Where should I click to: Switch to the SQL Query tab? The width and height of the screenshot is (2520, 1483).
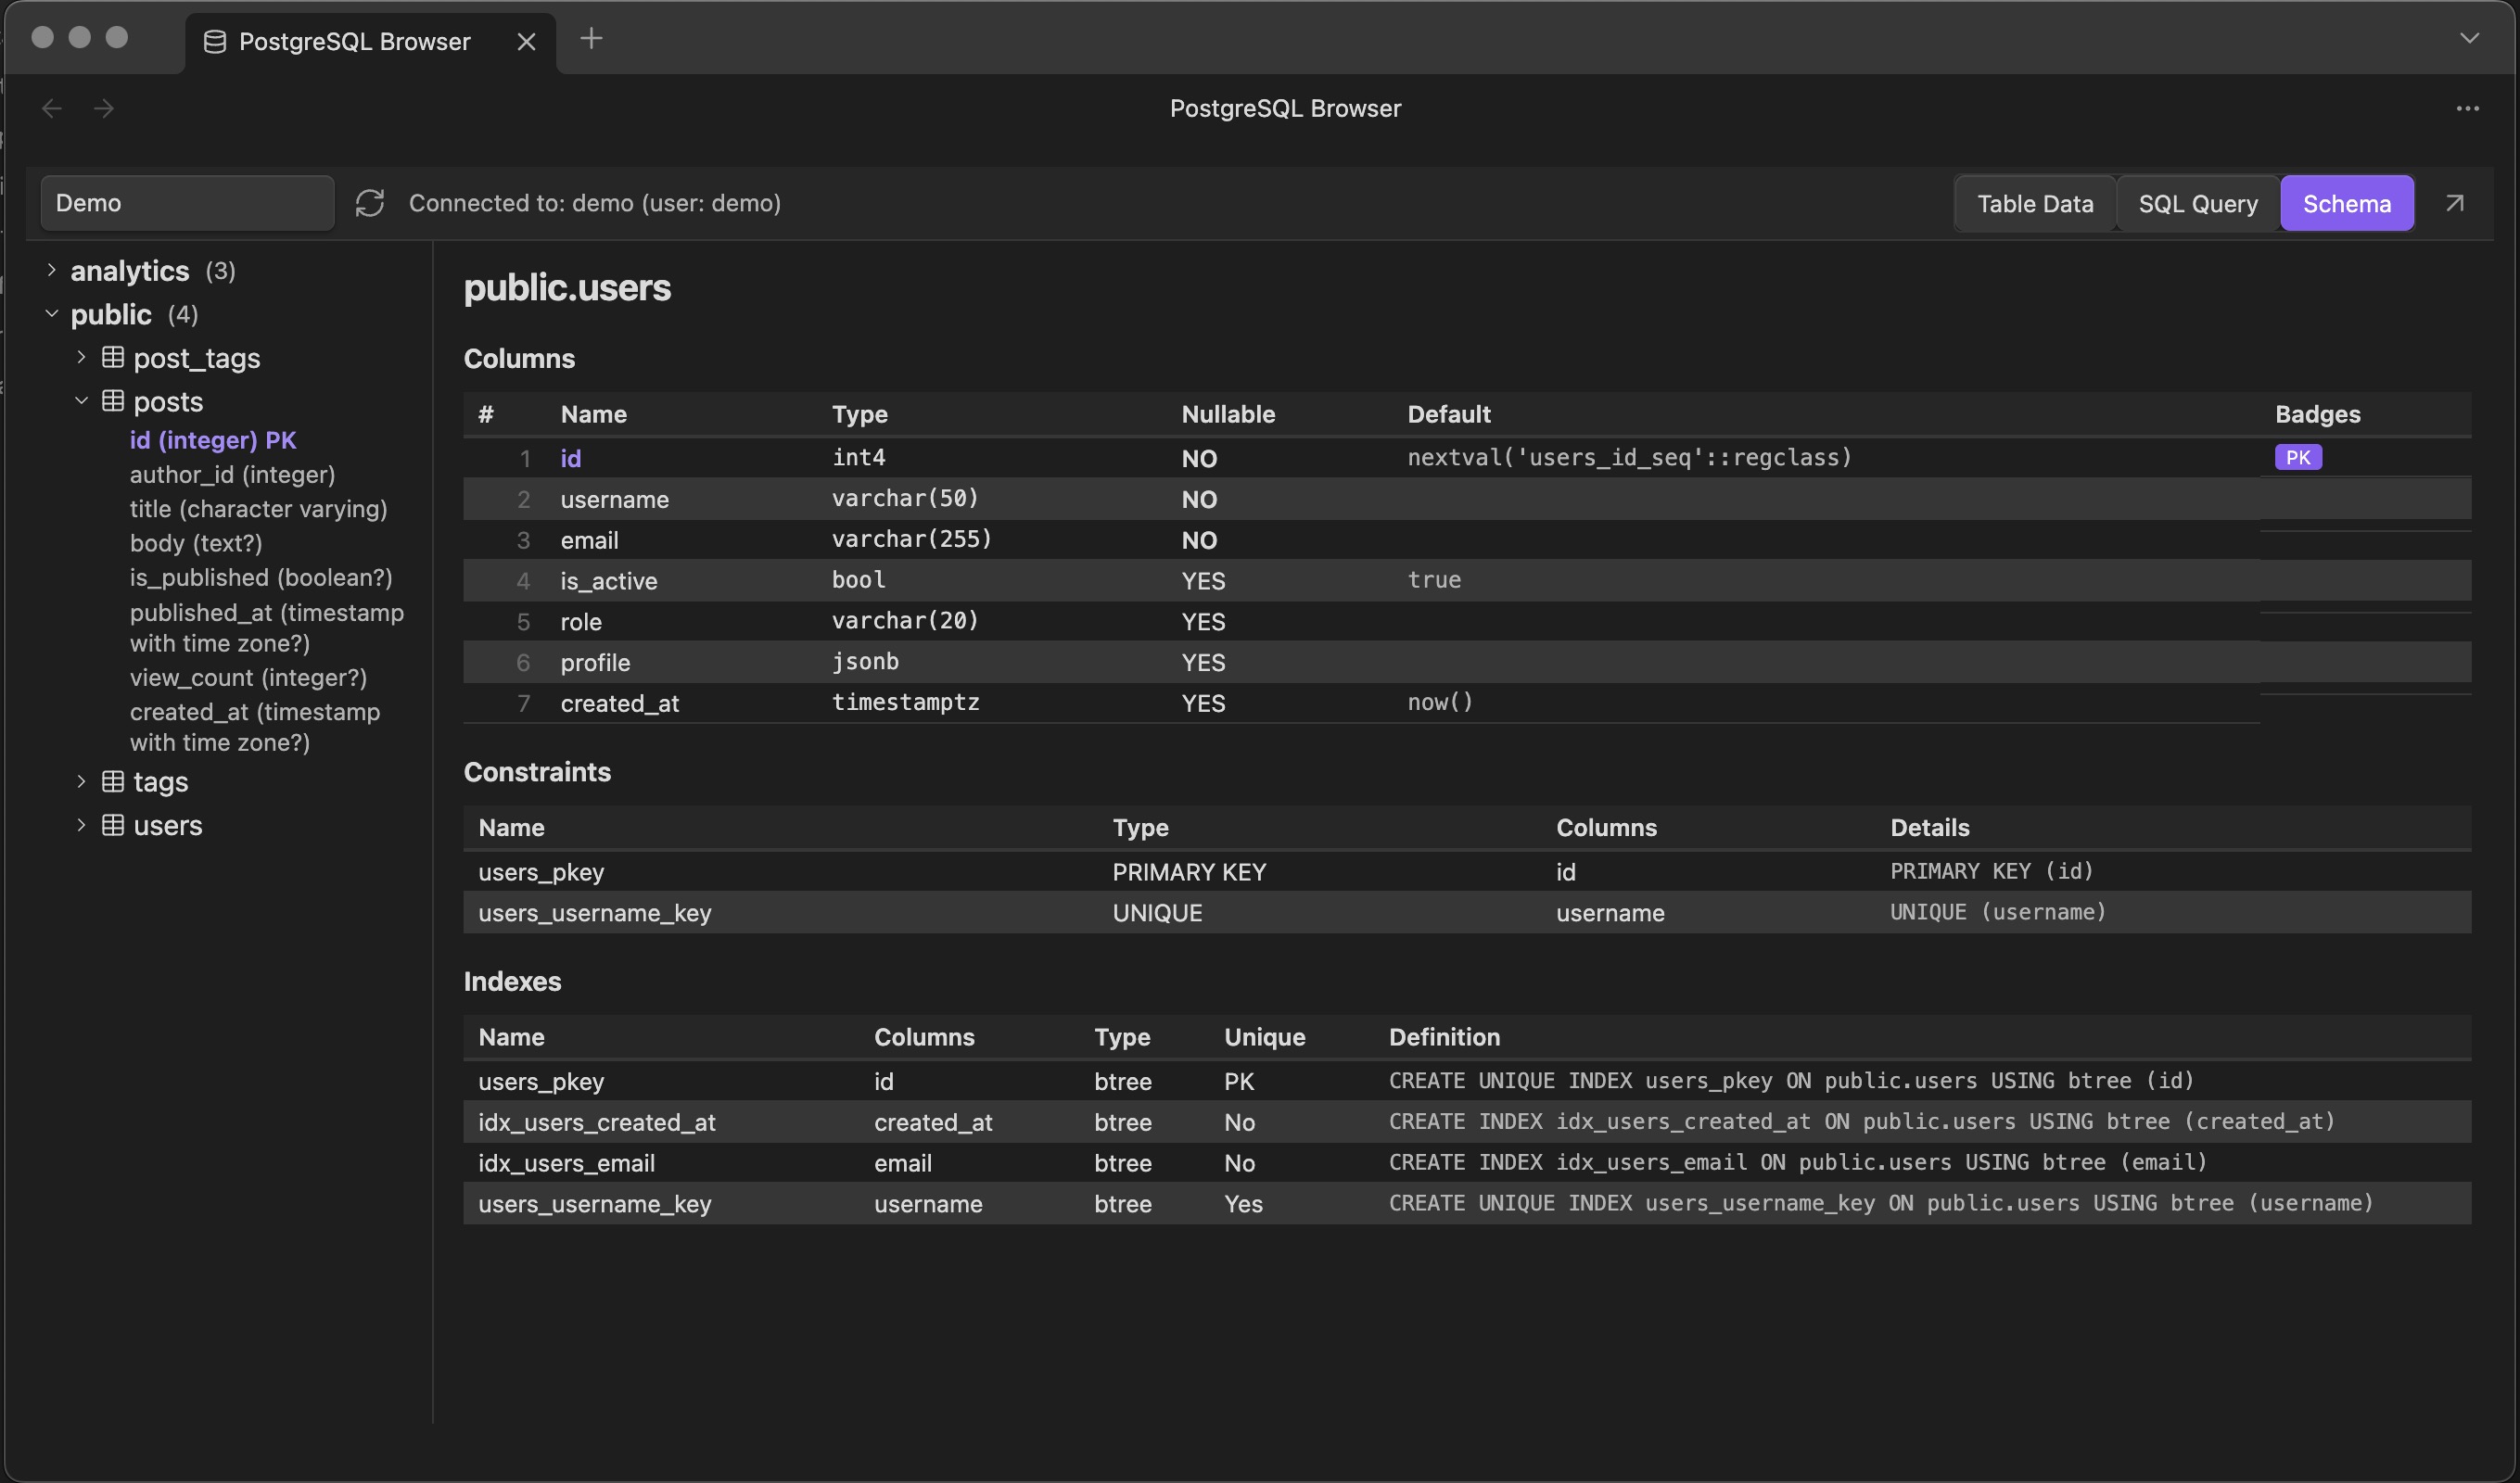pos(2197,204)
